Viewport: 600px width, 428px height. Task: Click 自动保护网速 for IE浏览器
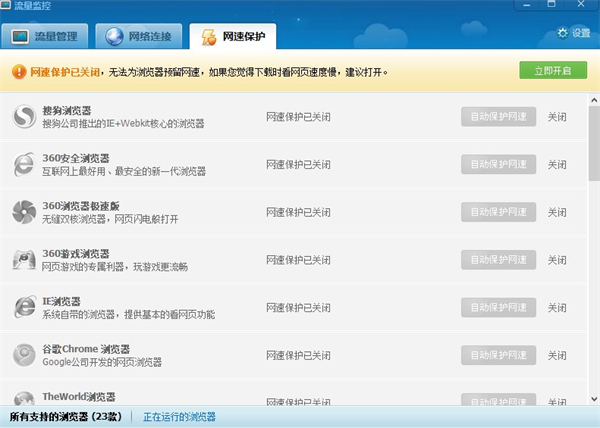(498, 308)
